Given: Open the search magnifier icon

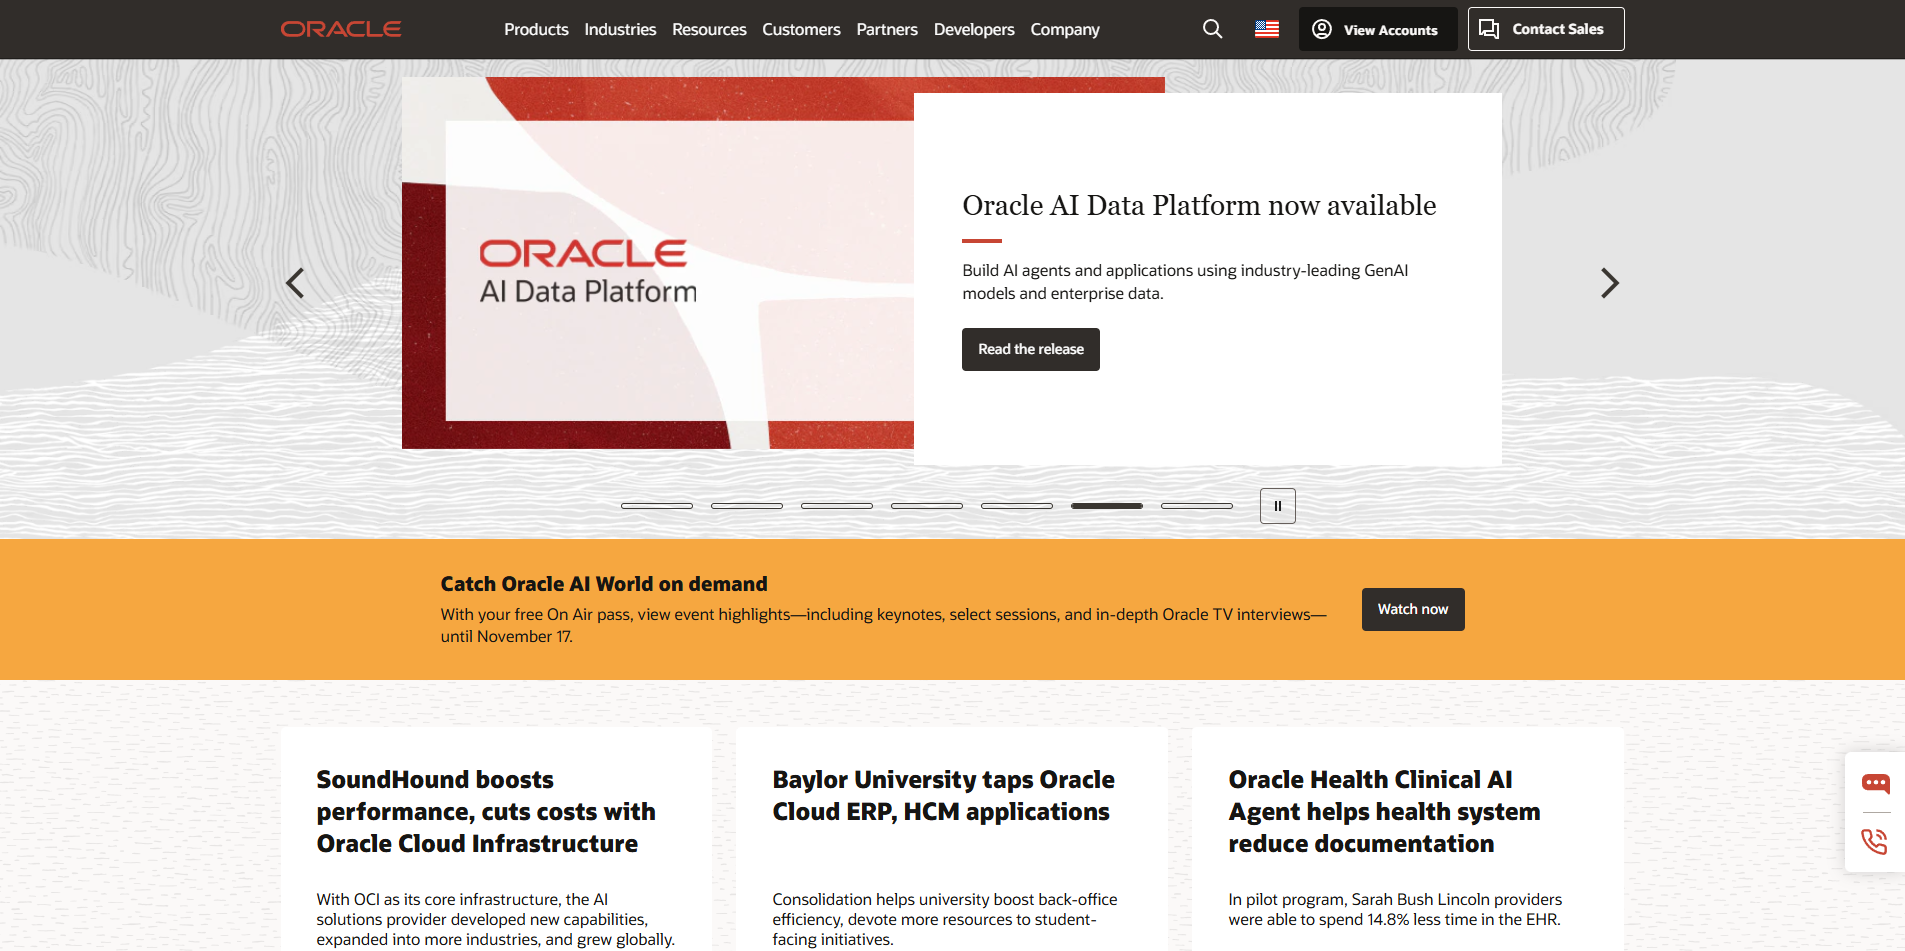Looking at the screenshot, I should click(1212, 29).
